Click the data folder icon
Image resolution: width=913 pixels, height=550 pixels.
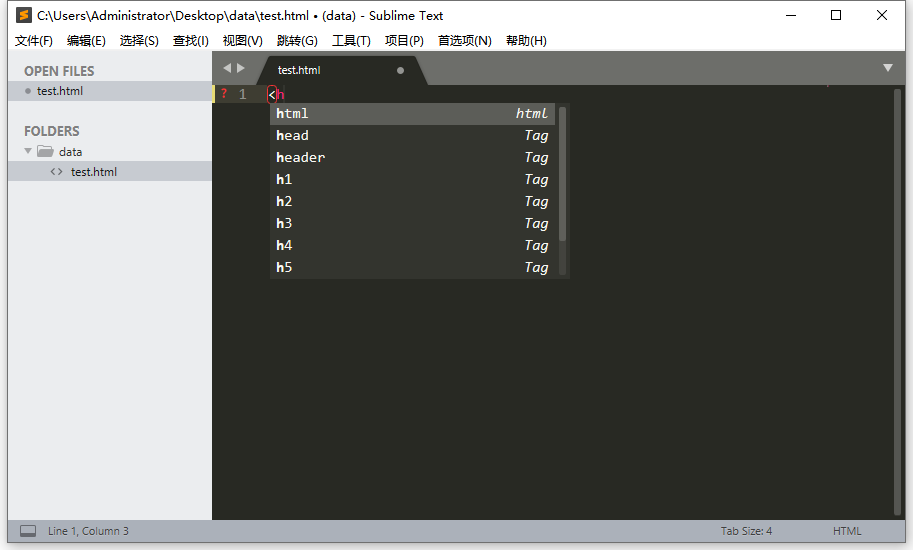[45, 151]
